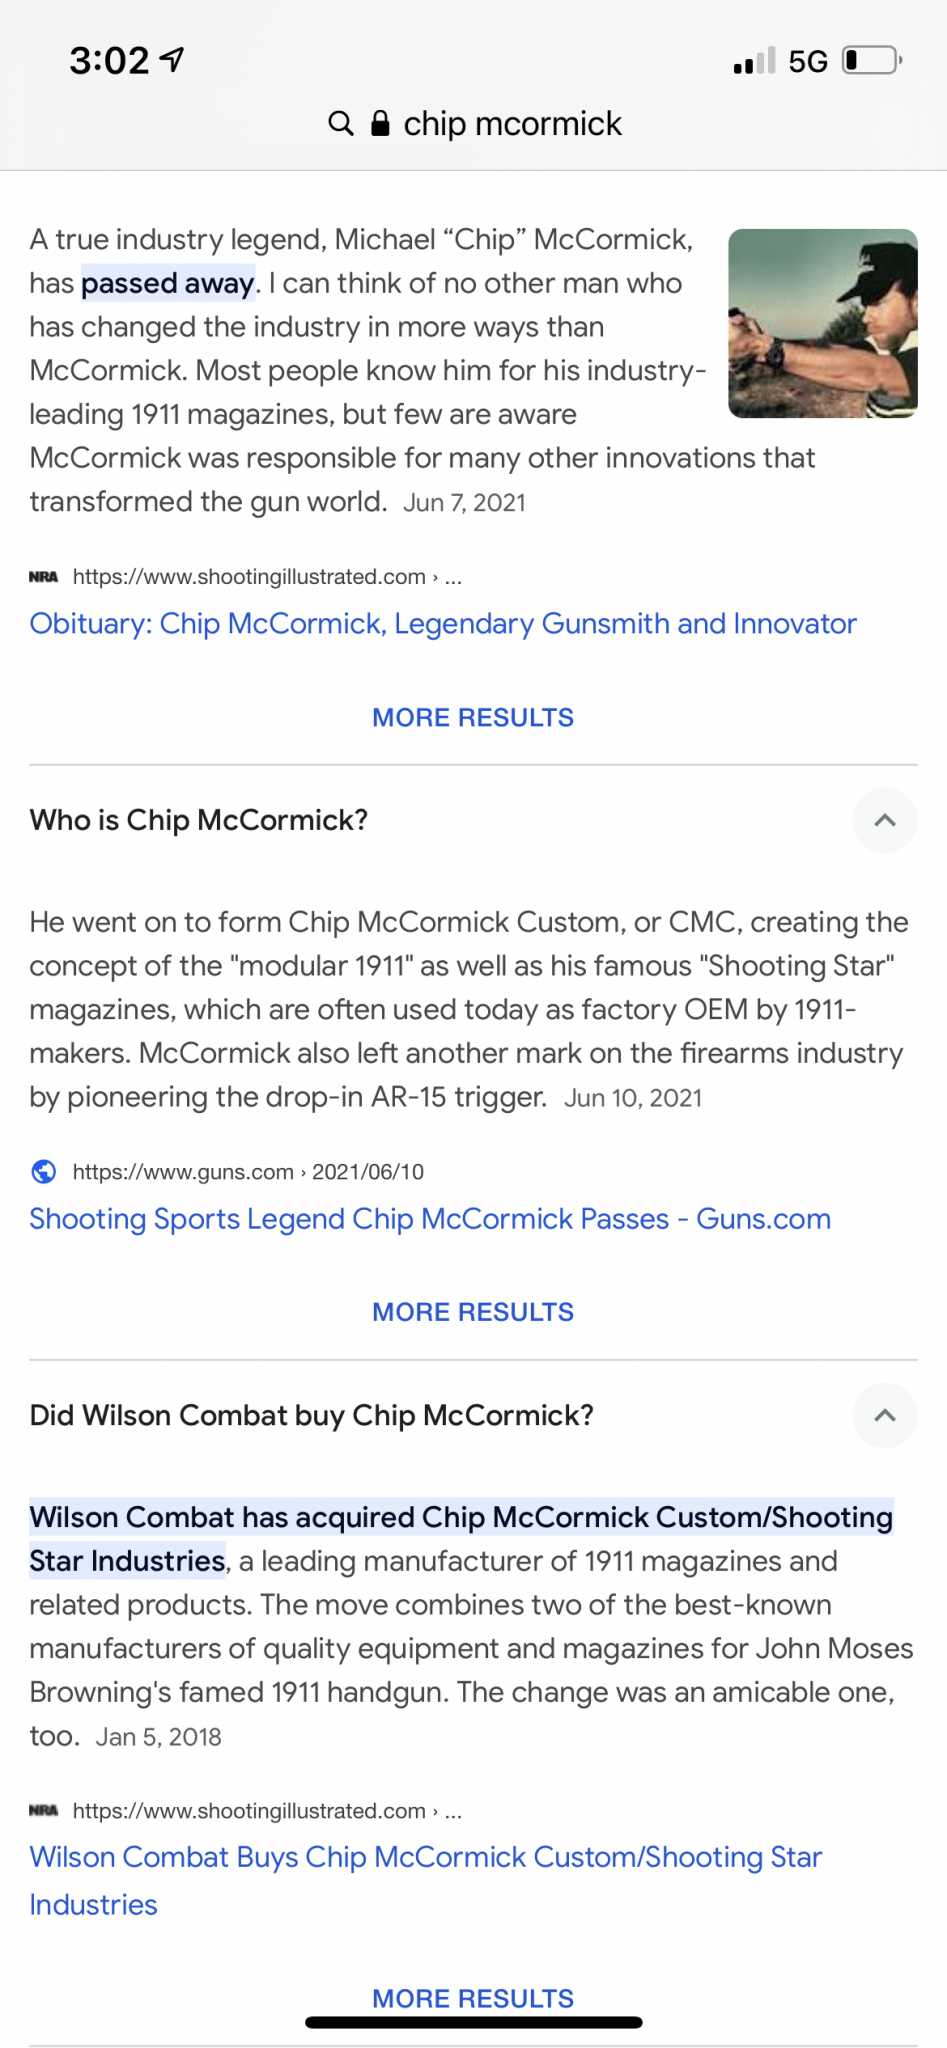The image size is (947, 2048).
Task: Tap the location arrow next to clock
Action: pos(172,60)
